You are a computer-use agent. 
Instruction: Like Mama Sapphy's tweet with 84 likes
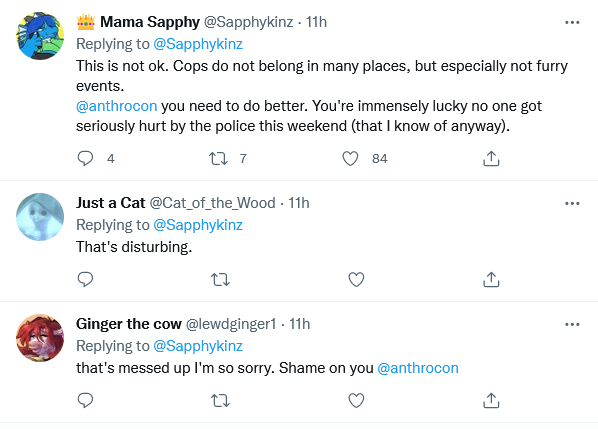(350, 158)
